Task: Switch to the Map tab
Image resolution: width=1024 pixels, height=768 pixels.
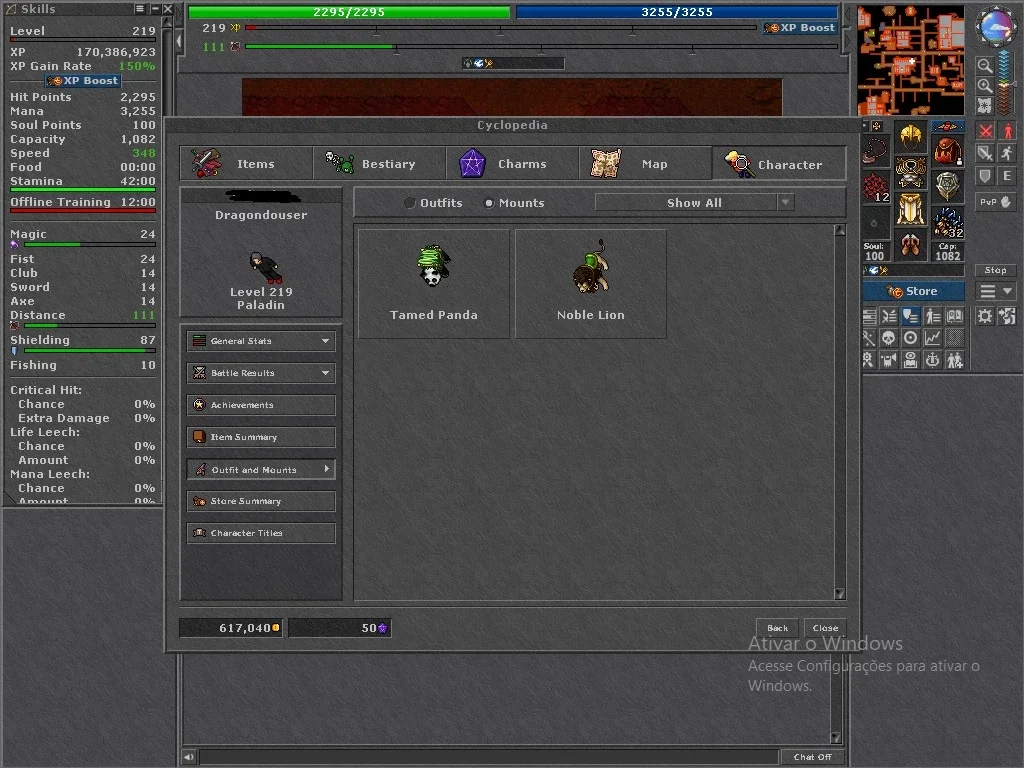Action: pos(645,163)
